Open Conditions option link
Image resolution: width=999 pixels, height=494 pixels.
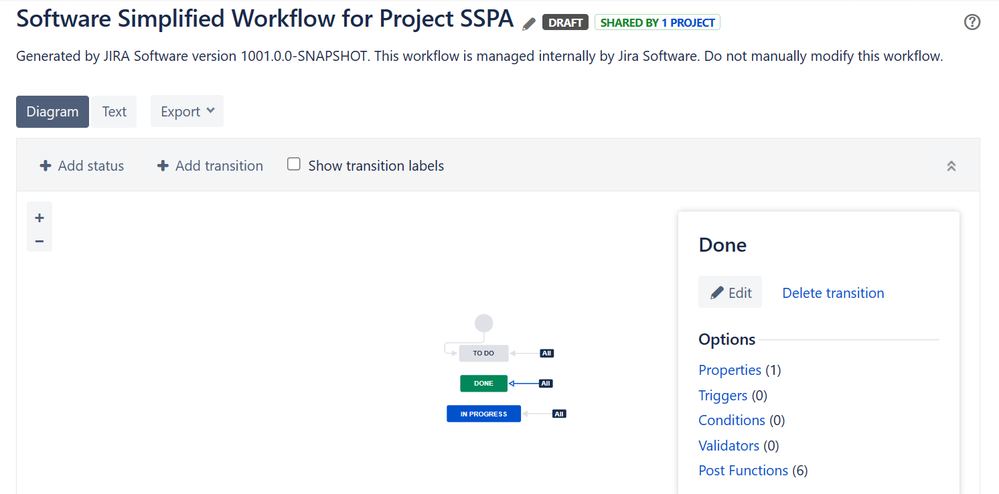coord(731,420)
